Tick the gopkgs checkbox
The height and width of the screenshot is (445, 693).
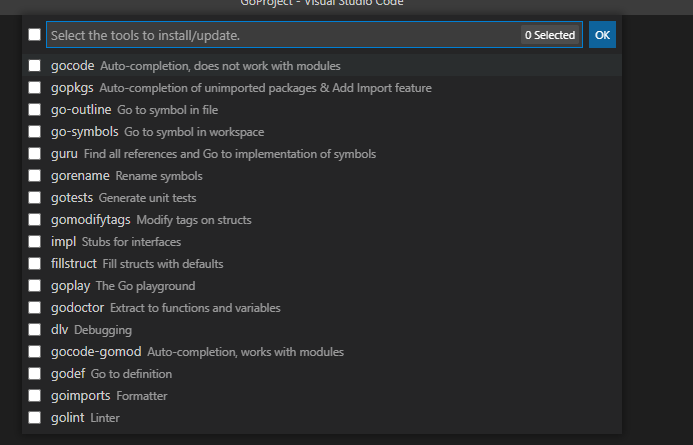tap(35, 88)
